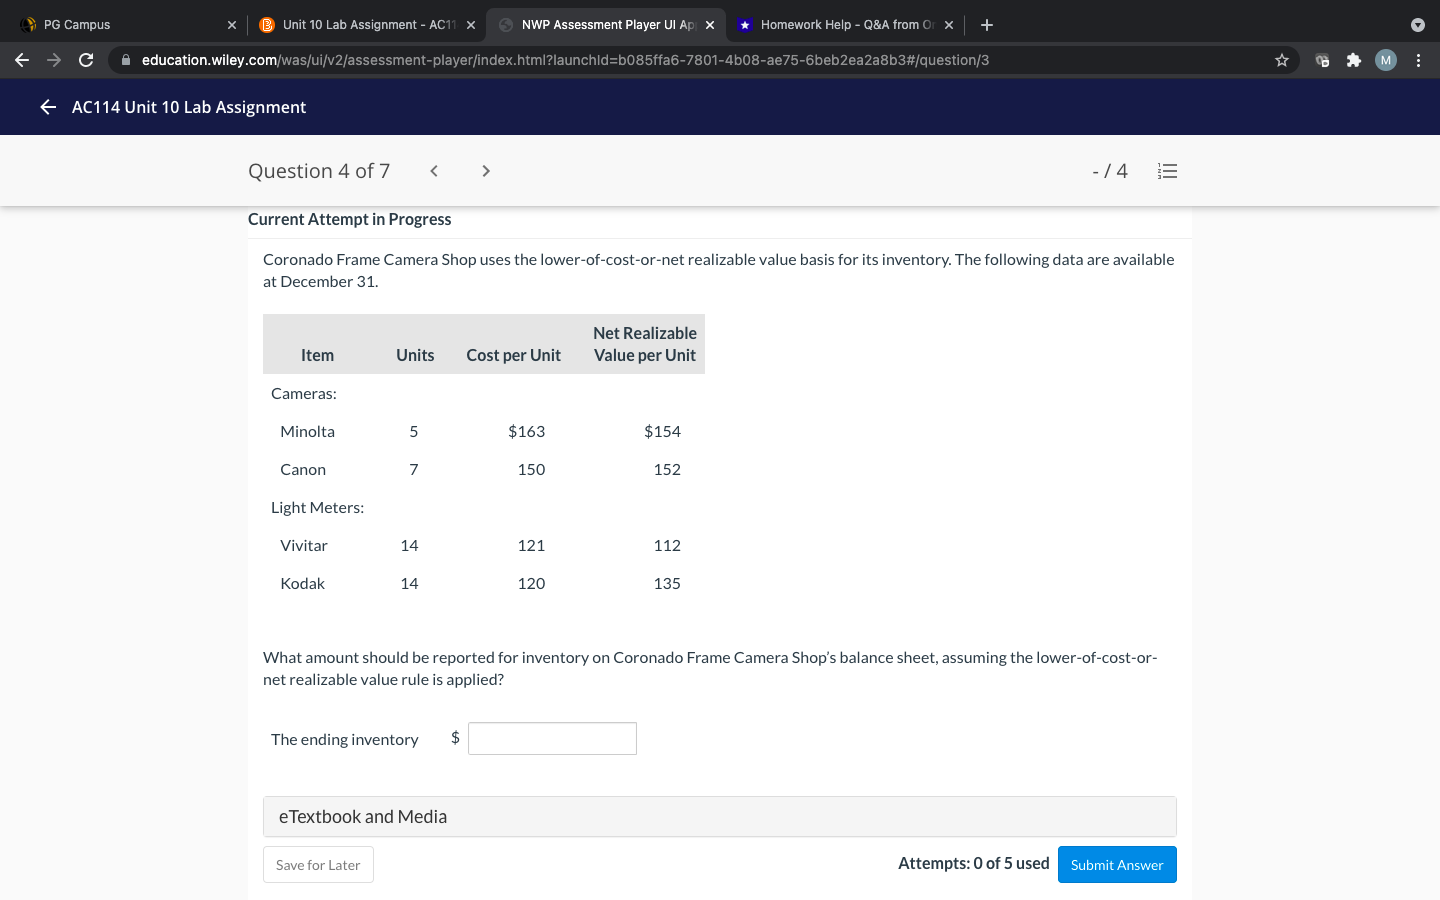This screenshot has width=1440, height=900.
Task: Open a new browser tab
Action: [x=987, y=25]
